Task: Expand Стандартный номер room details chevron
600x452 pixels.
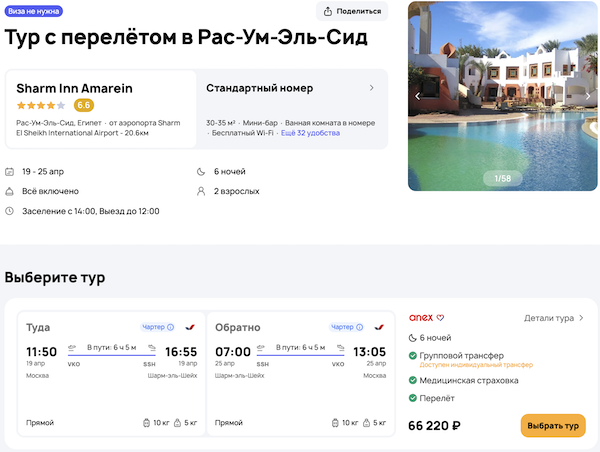Action: click(x=372, y=88)
